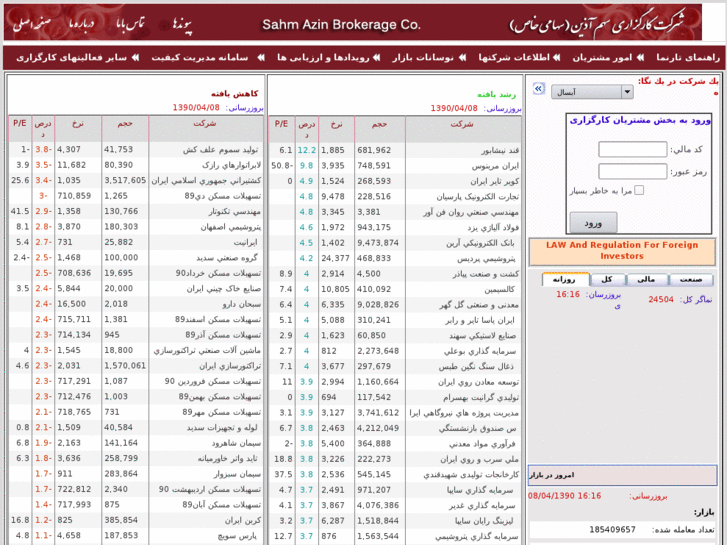Select سیمان شاهرود row
The width and height of the screenshot is (727, 545).
pos(136,442)
